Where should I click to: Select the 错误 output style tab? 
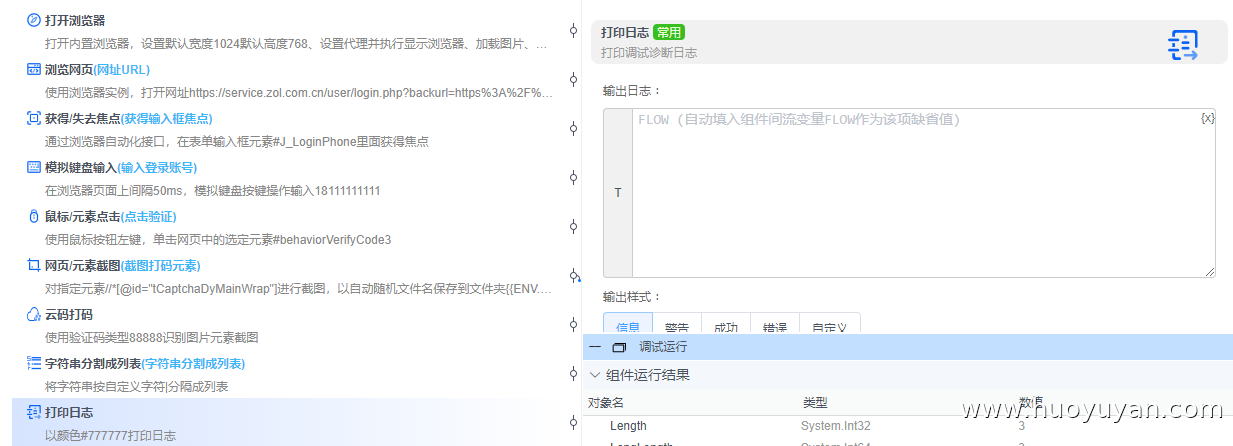[775, 324]
